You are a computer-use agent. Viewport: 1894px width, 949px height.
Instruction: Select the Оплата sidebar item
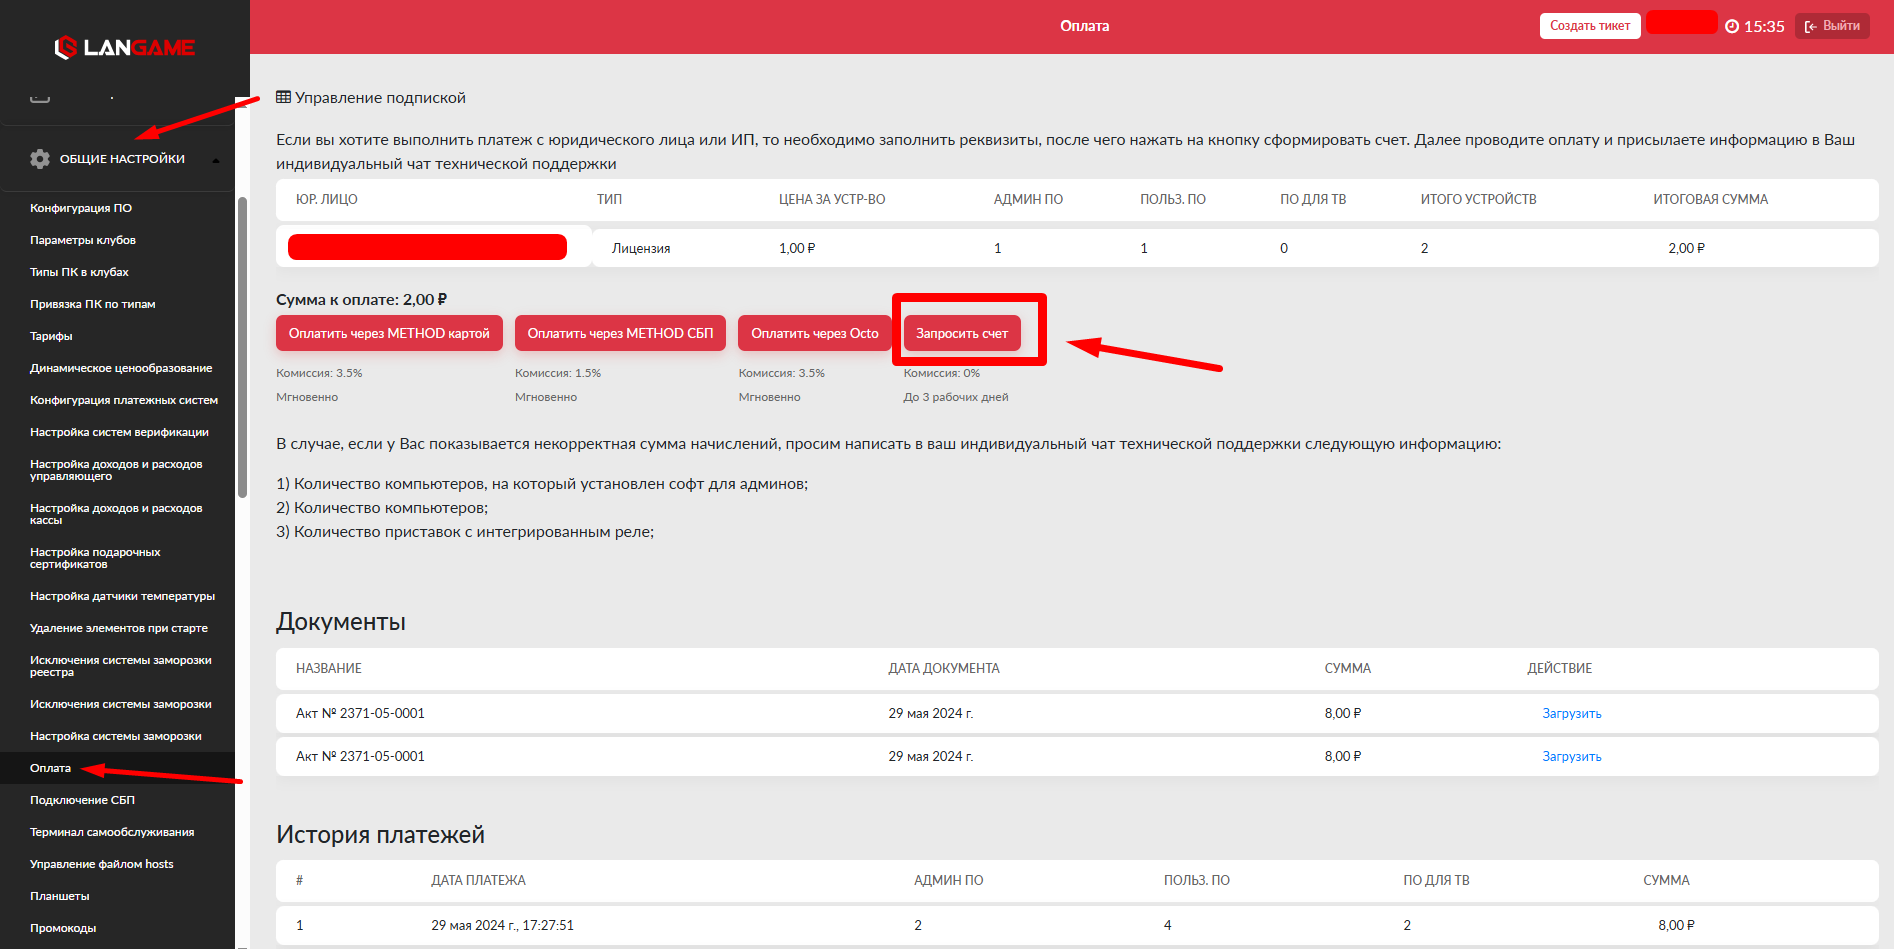click(x=50, y=768)
